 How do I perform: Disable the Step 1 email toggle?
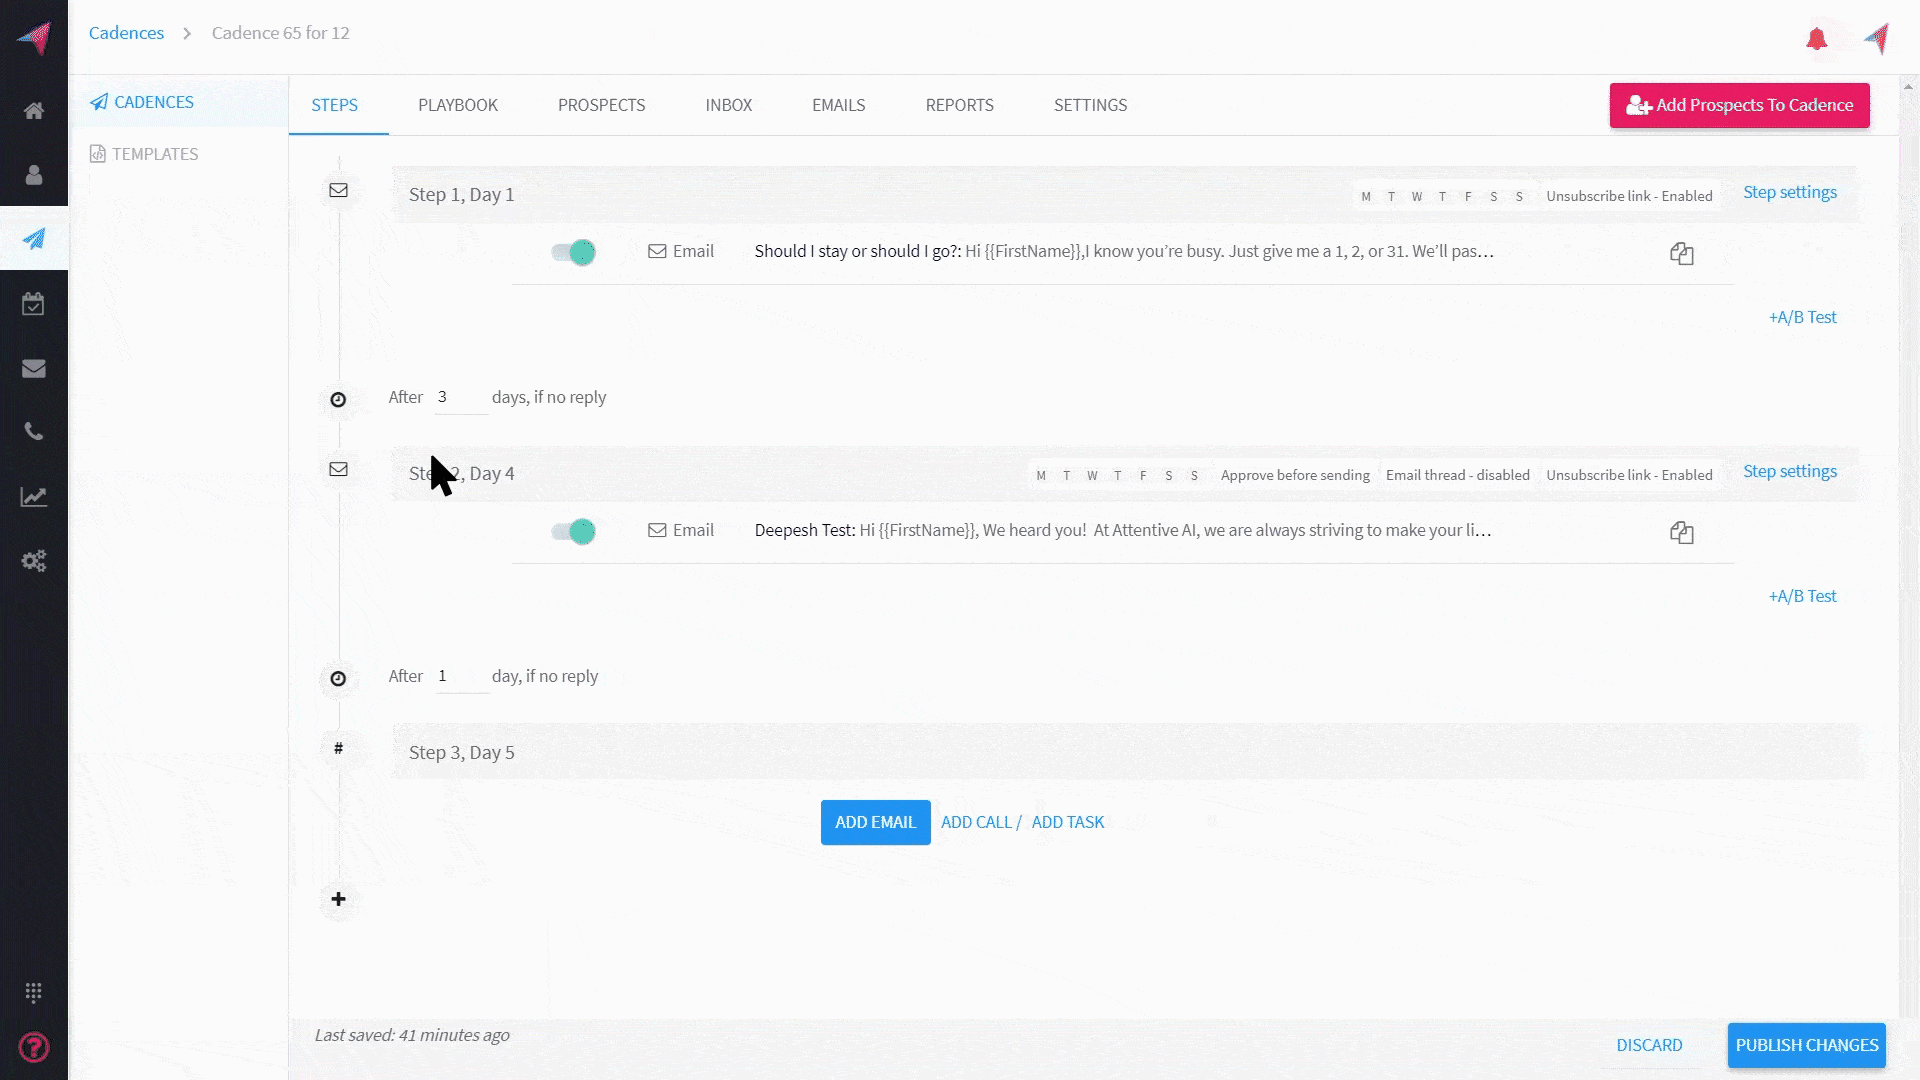click(x=574, y=252)
